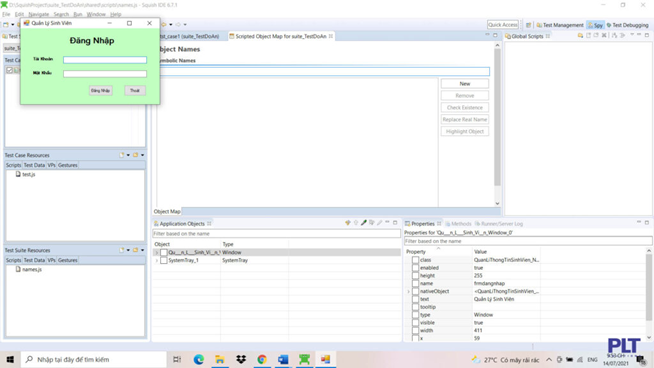Open Test Management perspective
Image resolution: width=654 pixels, height=368 pixels.
point(560,25)
